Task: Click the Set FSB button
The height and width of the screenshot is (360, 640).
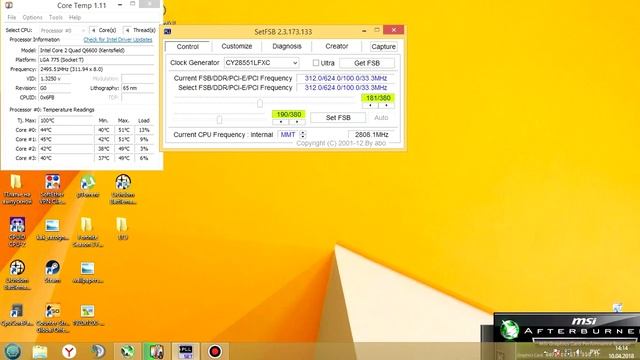Action: point(338,118)
